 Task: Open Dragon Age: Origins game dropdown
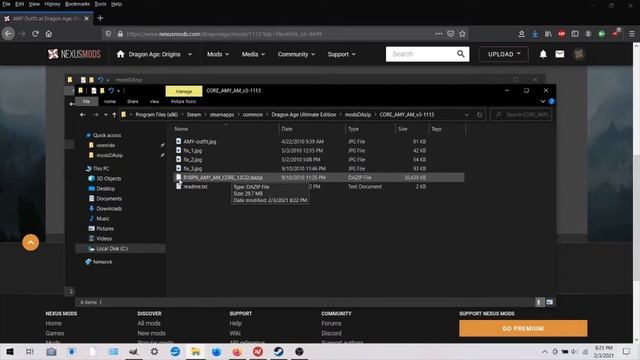tap(154, 54)
